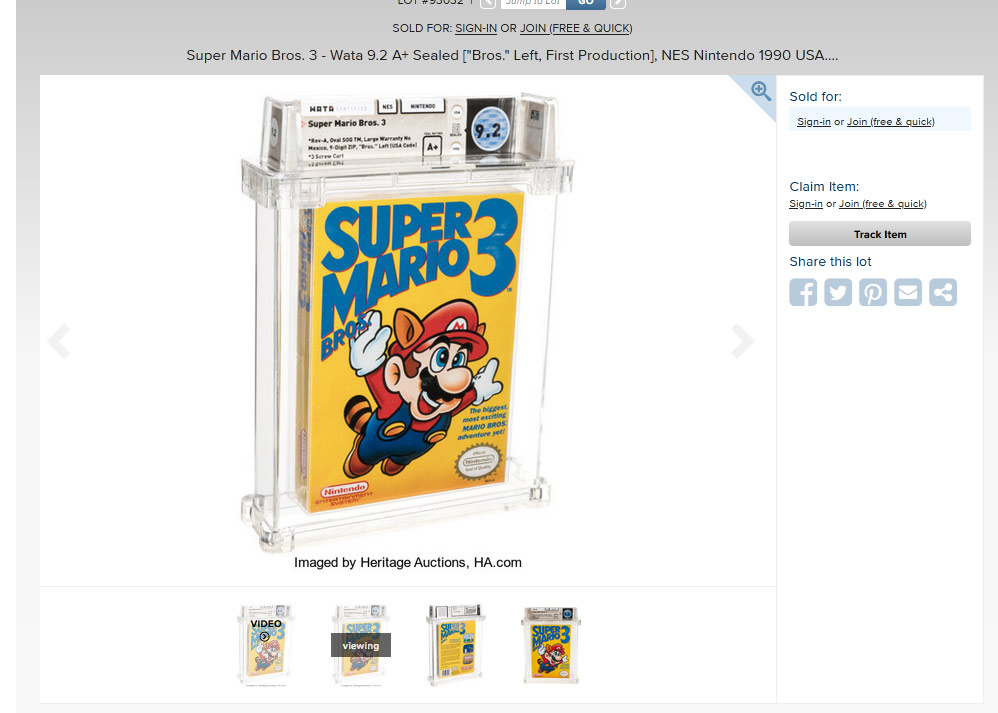Share this lot on Facebook

[803, 292]
